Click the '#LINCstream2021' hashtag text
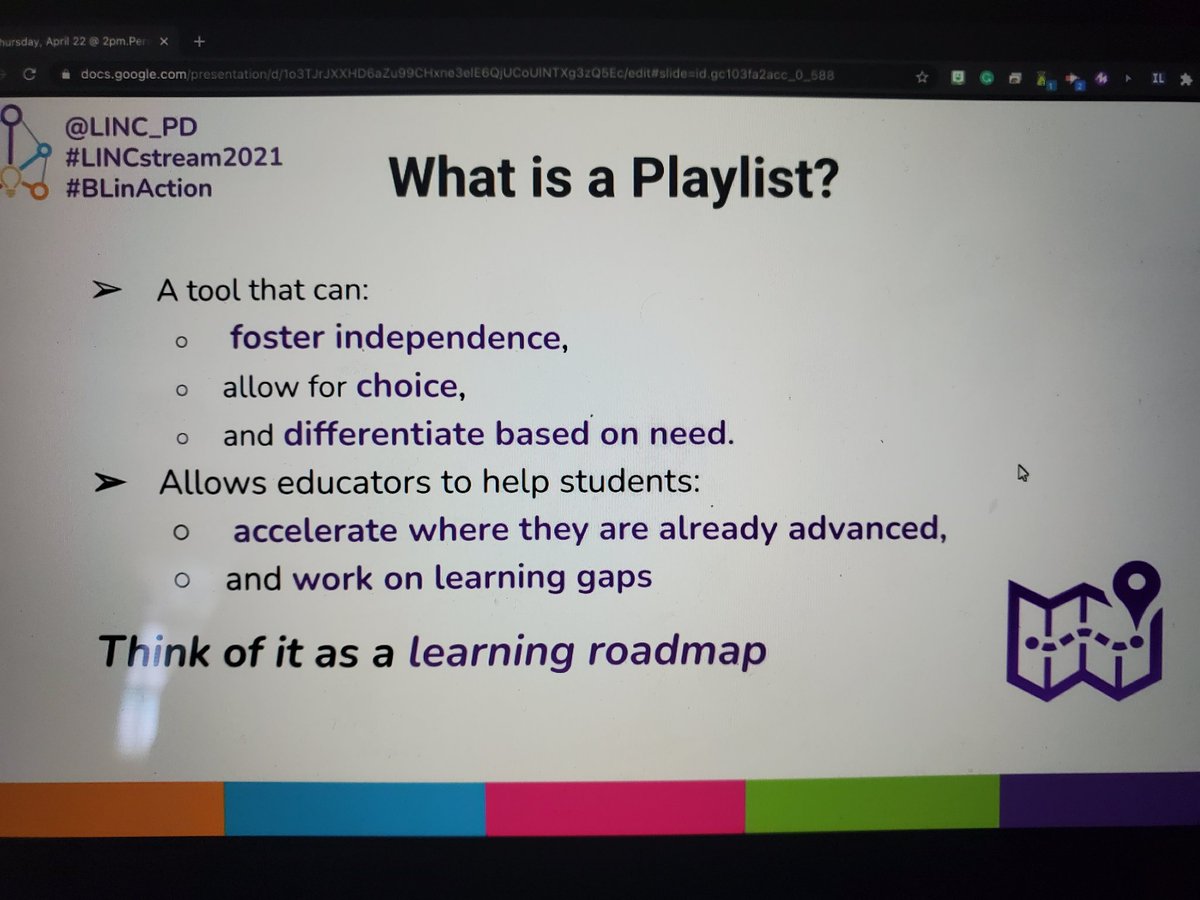 (x=174, y=157)
